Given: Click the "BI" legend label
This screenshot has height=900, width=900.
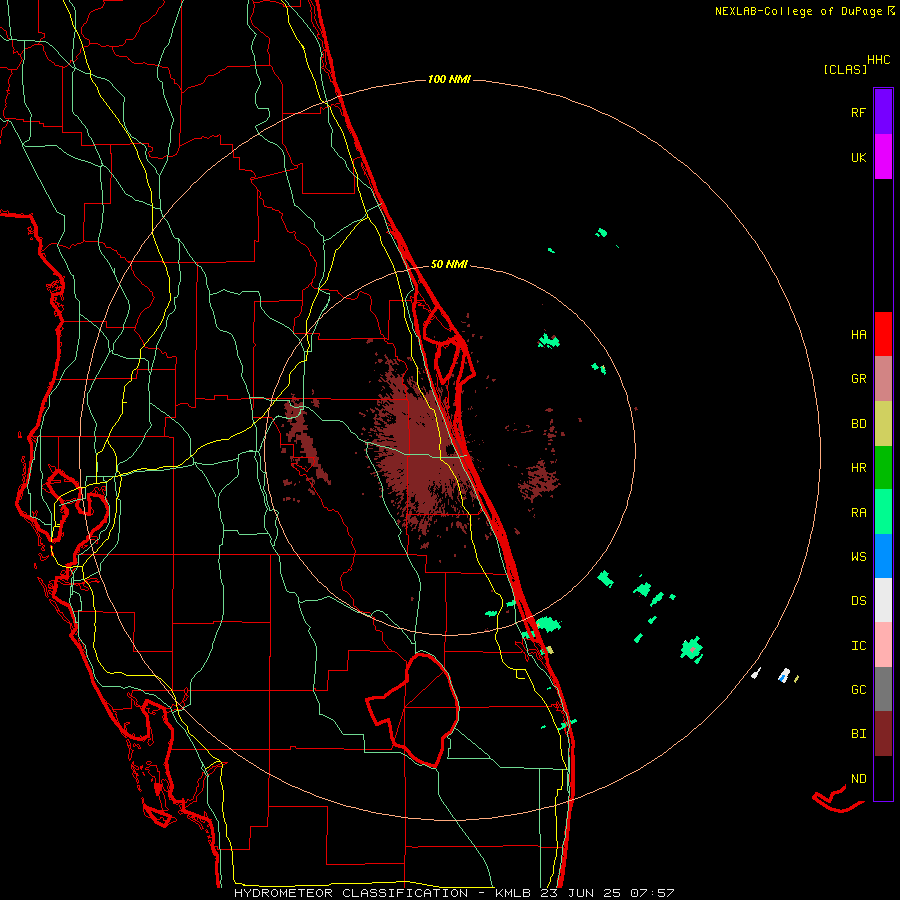Looking at the screenshot, I should pyautogui.click(x=858, y=734).
